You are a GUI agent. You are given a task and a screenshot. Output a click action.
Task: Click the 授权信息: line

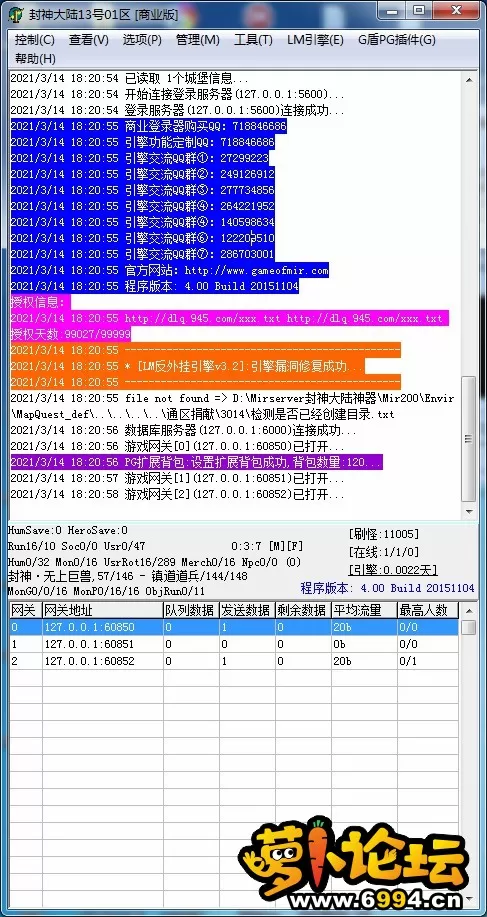pos(40,302)
